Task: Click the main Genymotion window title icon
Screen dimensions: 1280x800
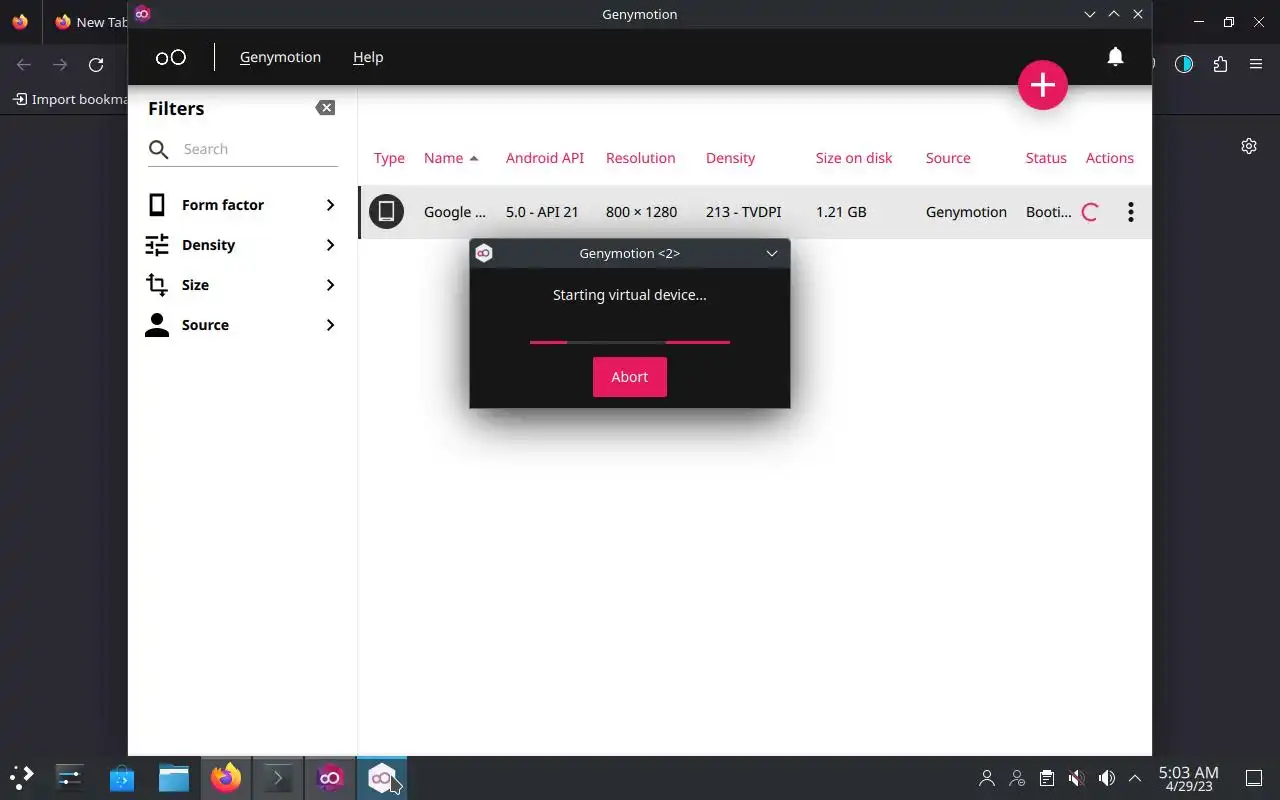Action: pos(142,13)
